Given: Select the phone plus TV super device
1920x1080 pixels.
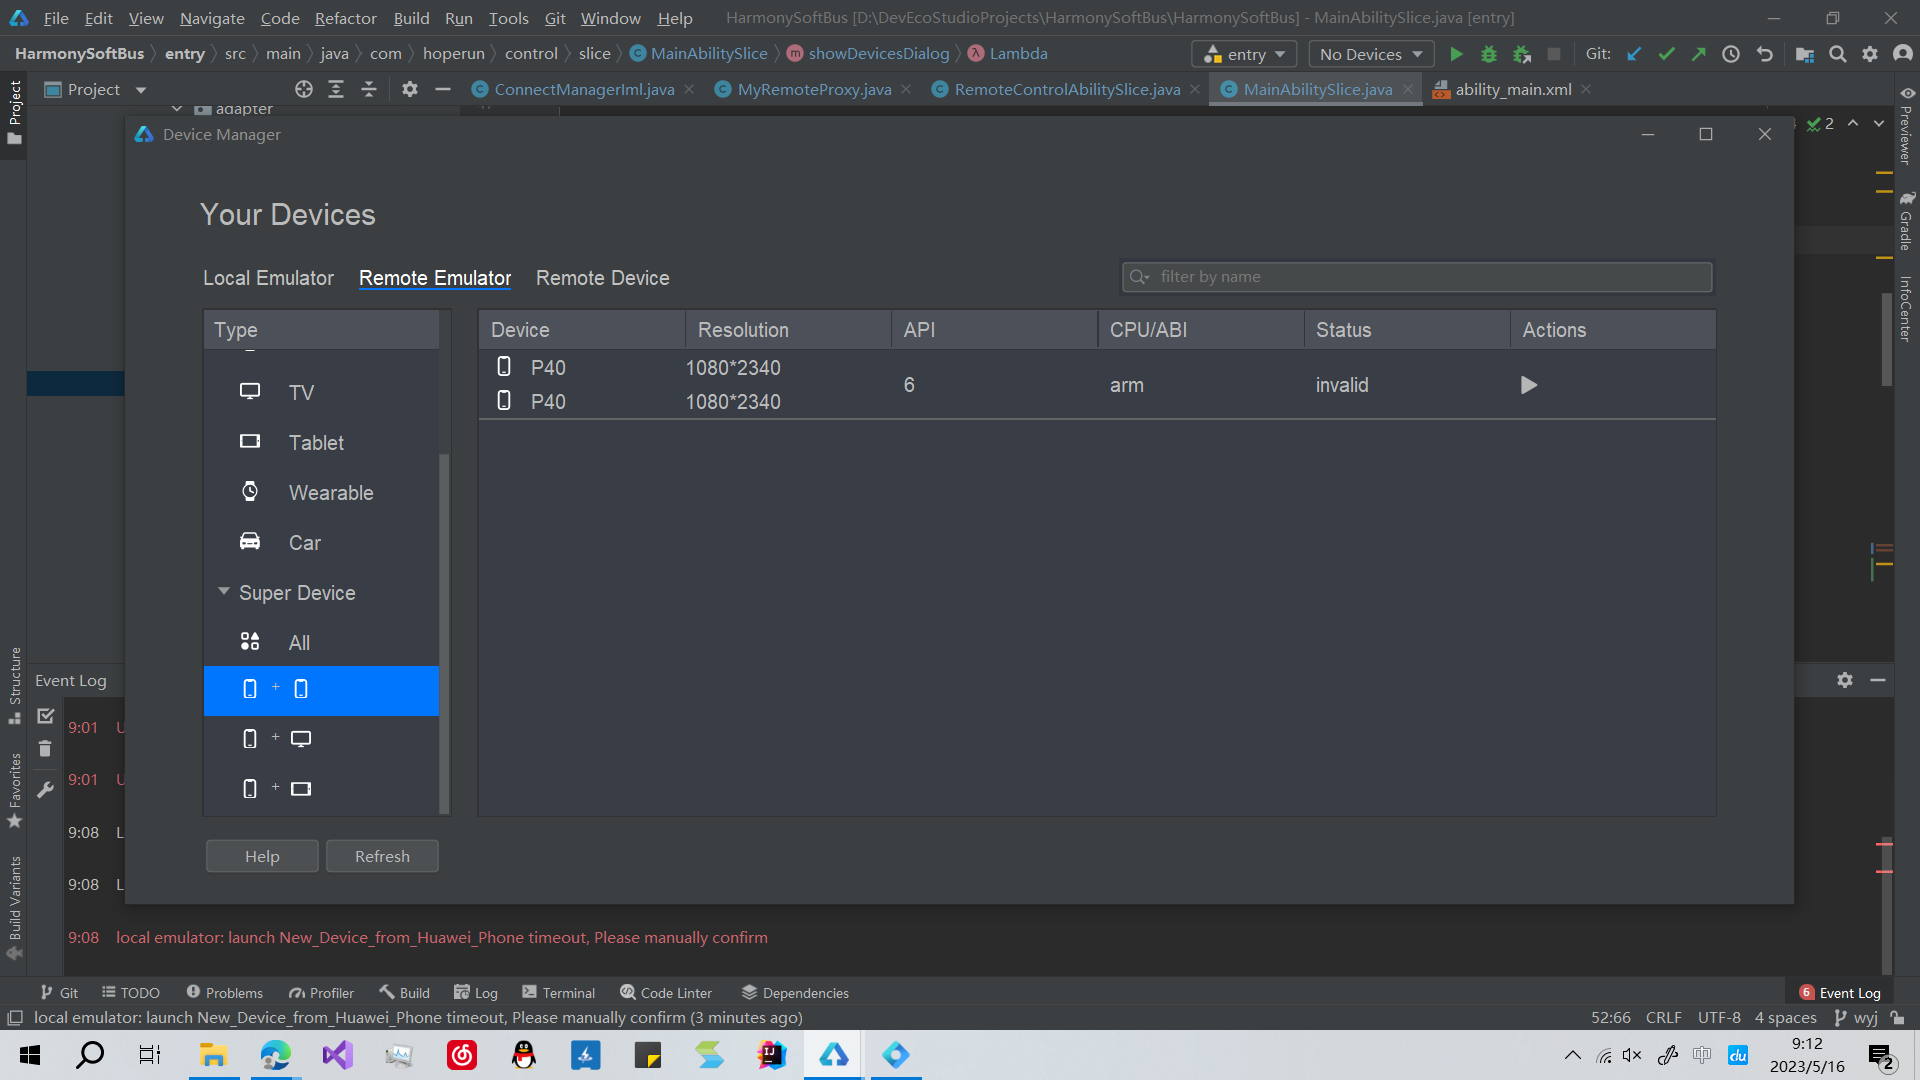Looking at the screenshot, I should pyautogui.click(x=321, y=739).
